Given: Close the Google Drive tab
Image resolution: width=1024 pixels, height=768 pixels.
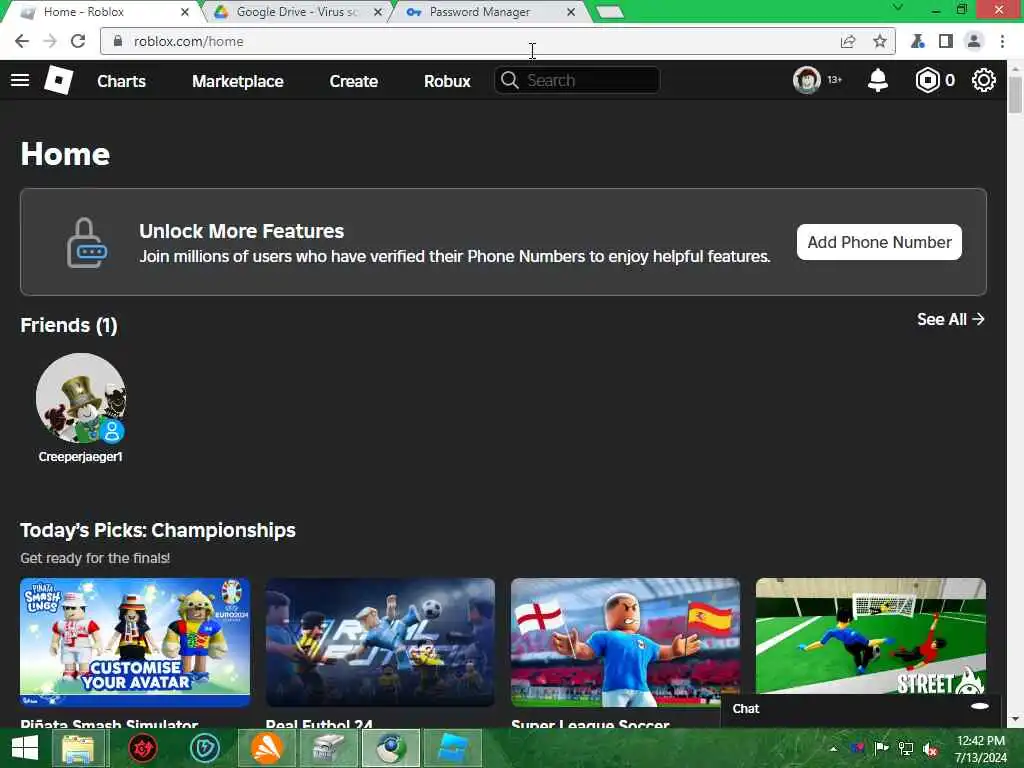Looking at the screenshot, I should pyautogui.click(x=377, y=12).
